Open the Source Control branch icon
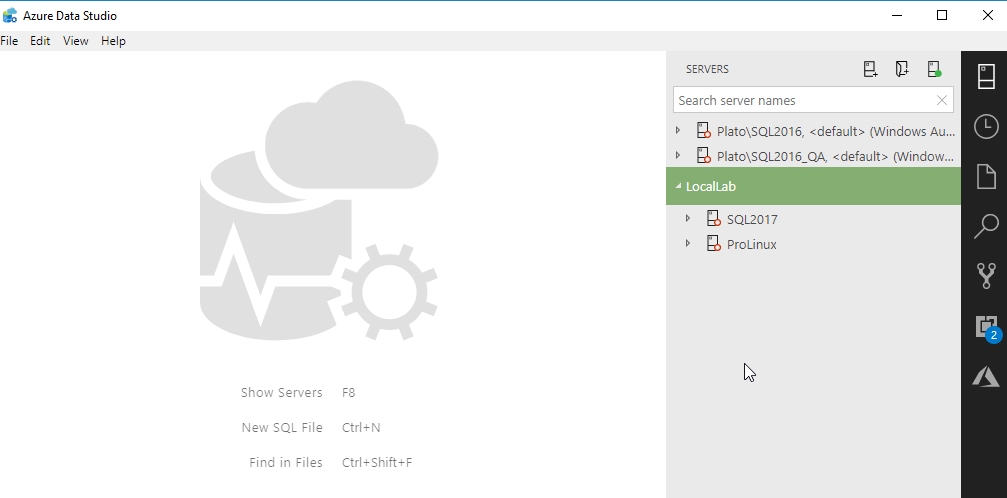Screen dimensions: 1007x498 click(x=986, y=276)
